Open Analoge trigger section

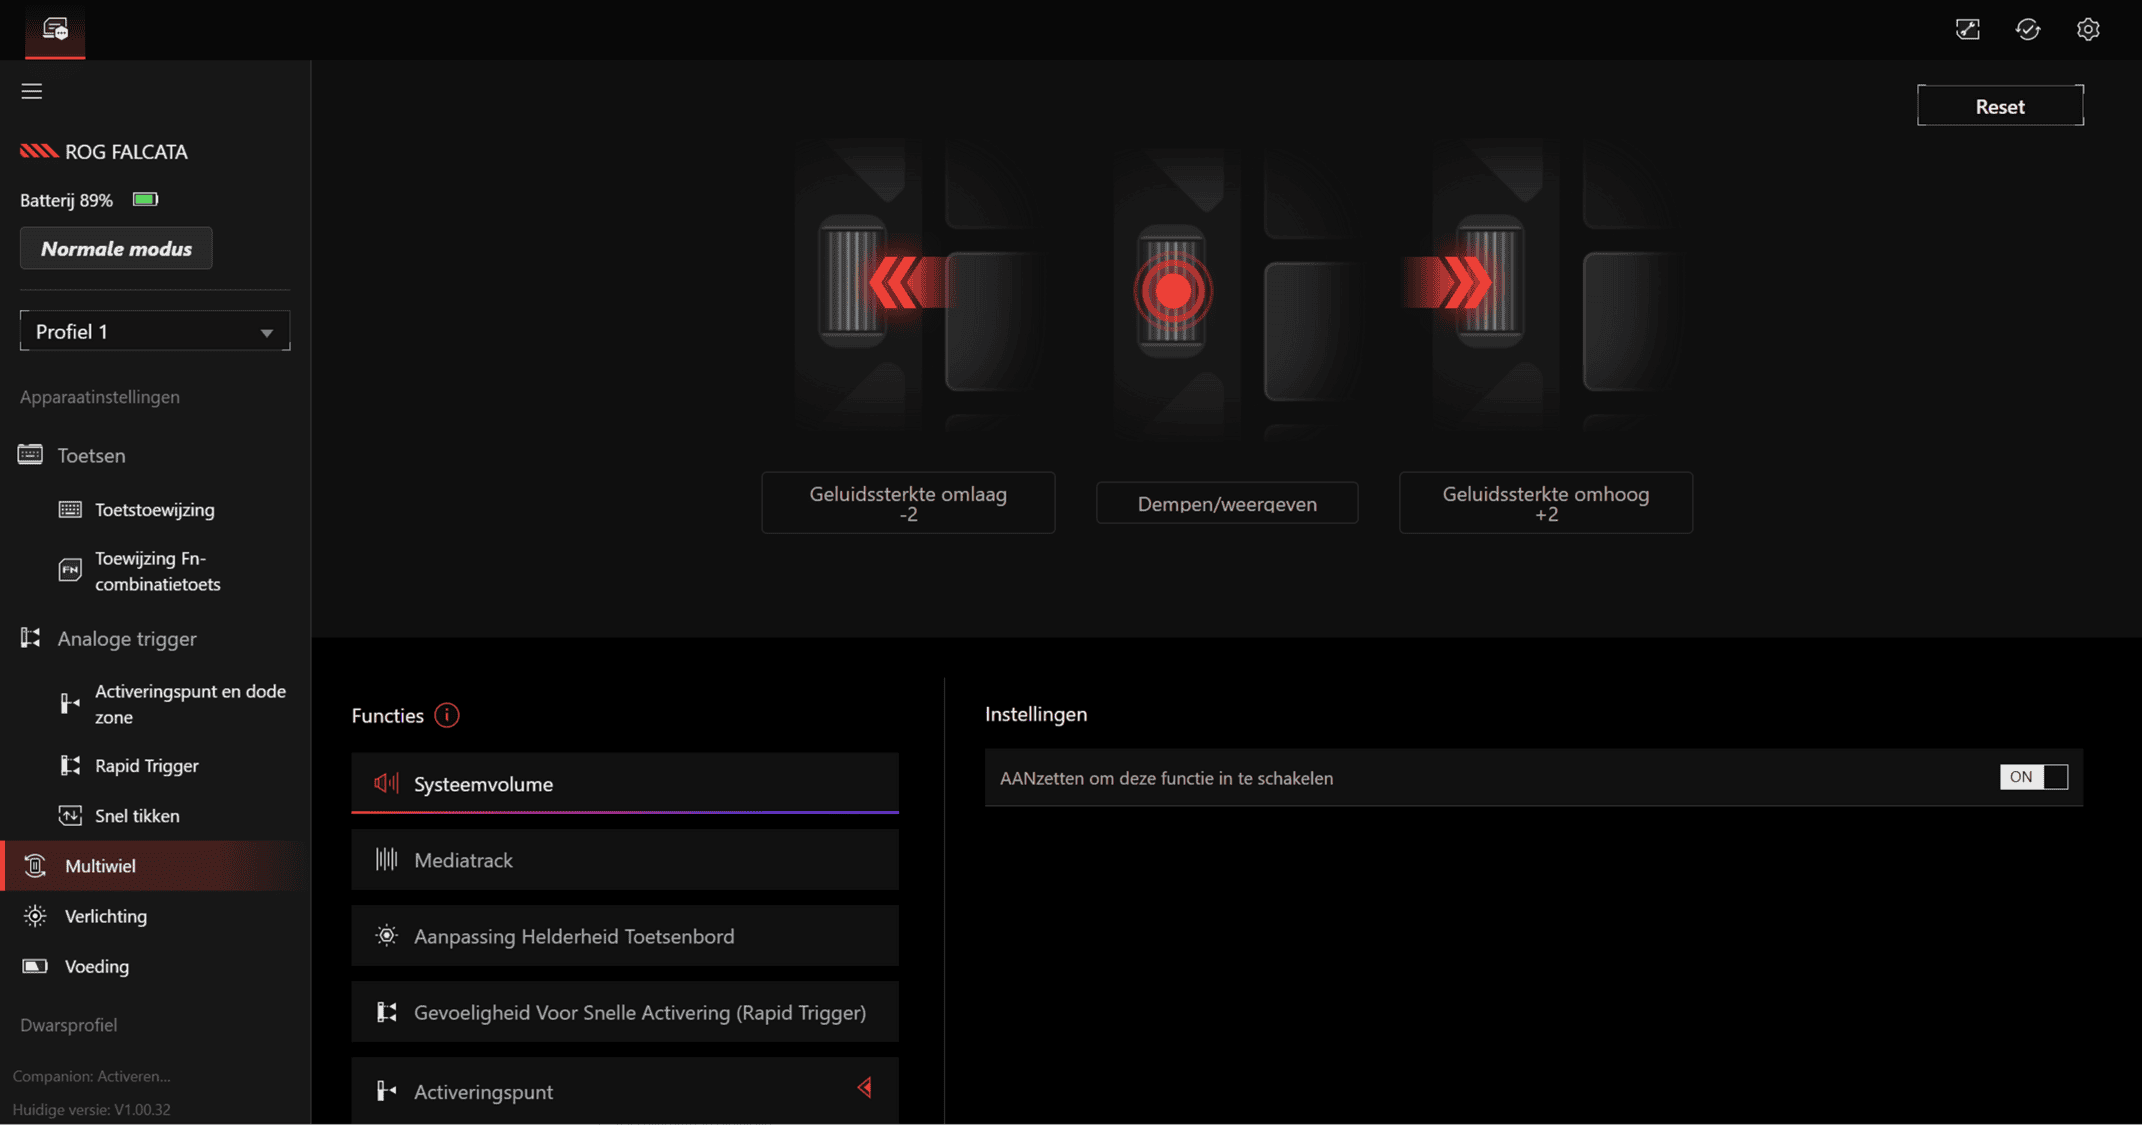tap(127, 638)
